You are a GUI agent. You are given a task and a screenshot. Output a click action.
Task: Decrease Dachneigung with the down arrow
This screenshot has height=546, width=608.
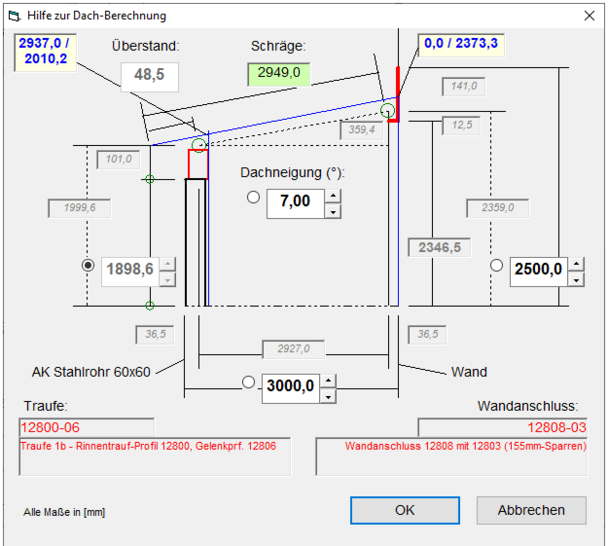[x=333, y=209]
